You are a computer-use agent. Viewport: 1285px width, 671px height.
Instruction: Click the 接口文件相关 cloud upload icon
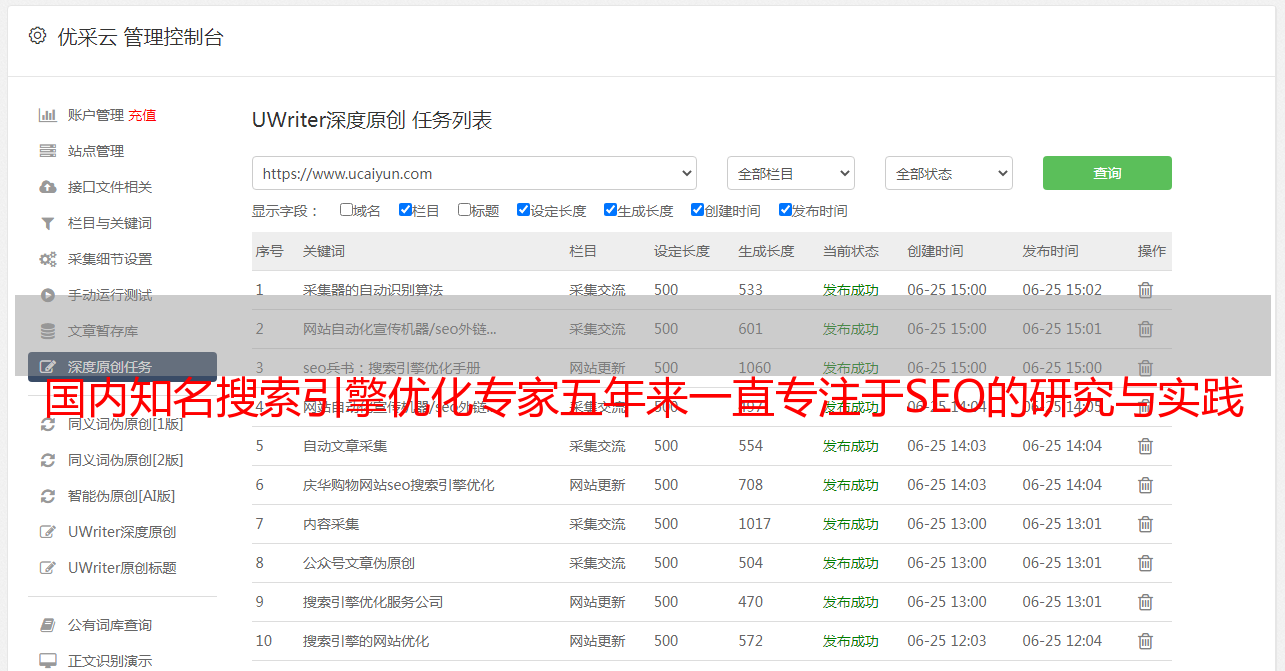[47, 187]
